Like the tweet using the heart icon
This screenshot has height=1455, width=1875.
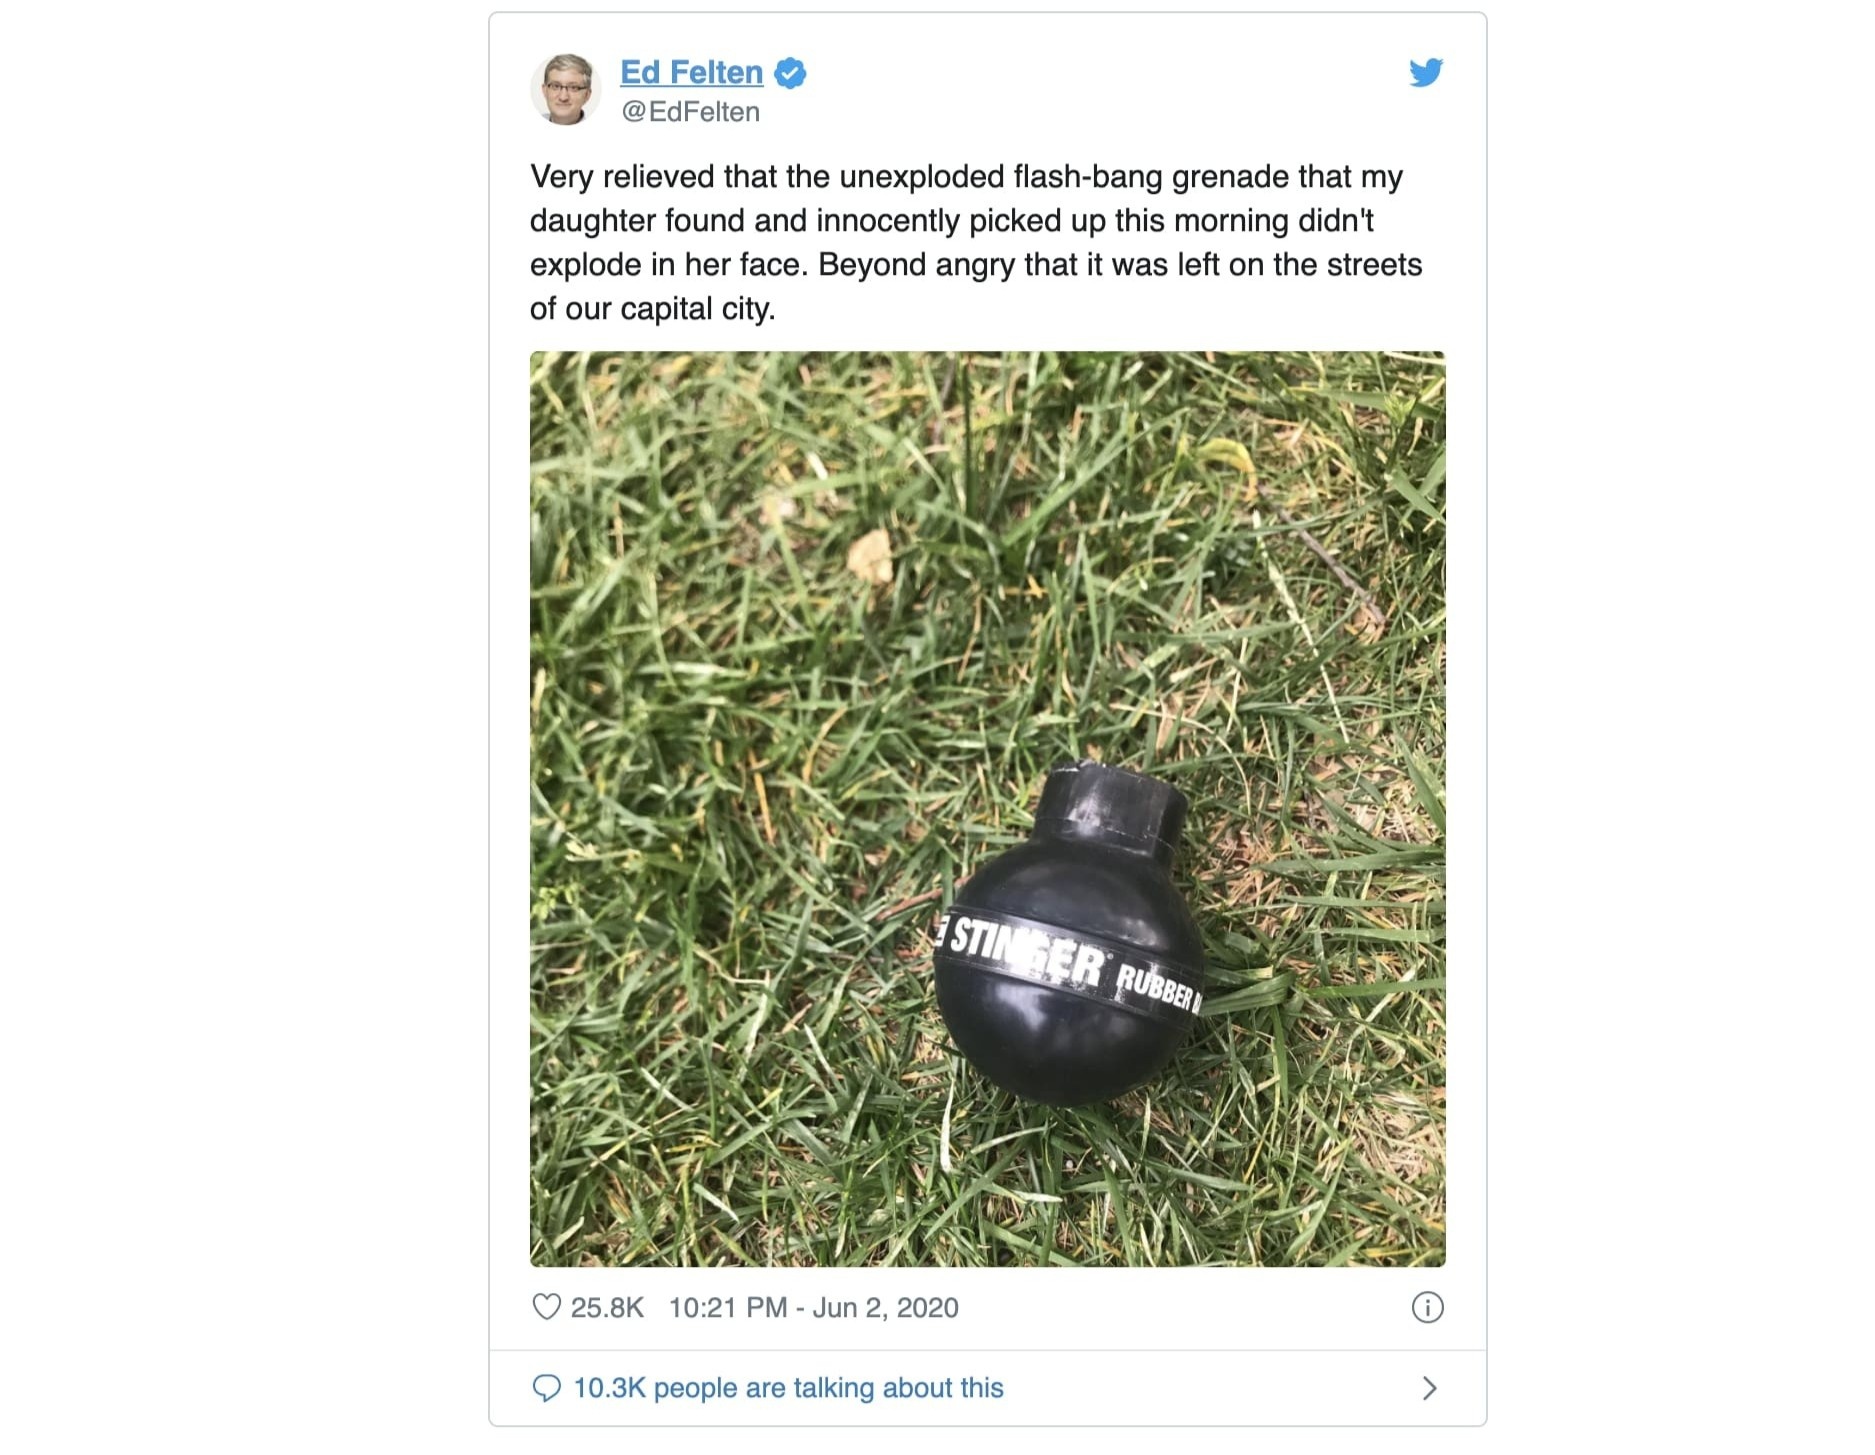pyautogui.click(x=546, y=1307)
